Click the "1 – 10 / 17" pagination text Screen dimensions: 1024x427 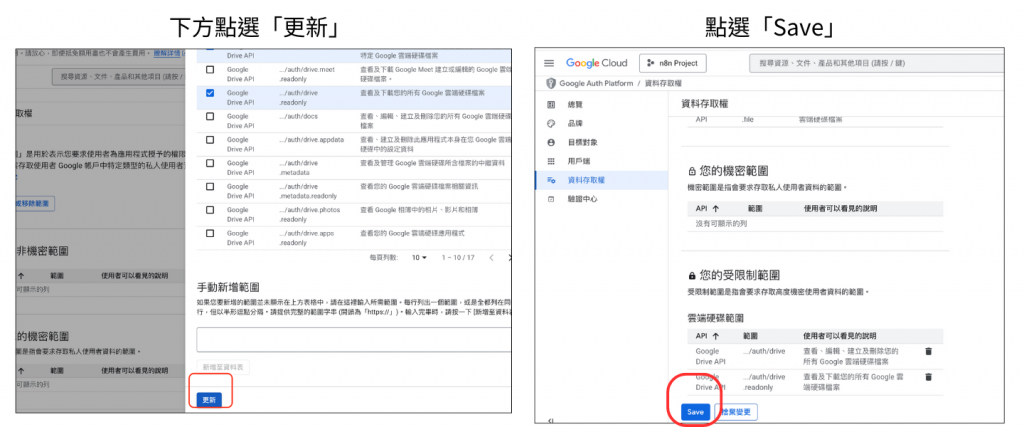(x=457, y=258)
